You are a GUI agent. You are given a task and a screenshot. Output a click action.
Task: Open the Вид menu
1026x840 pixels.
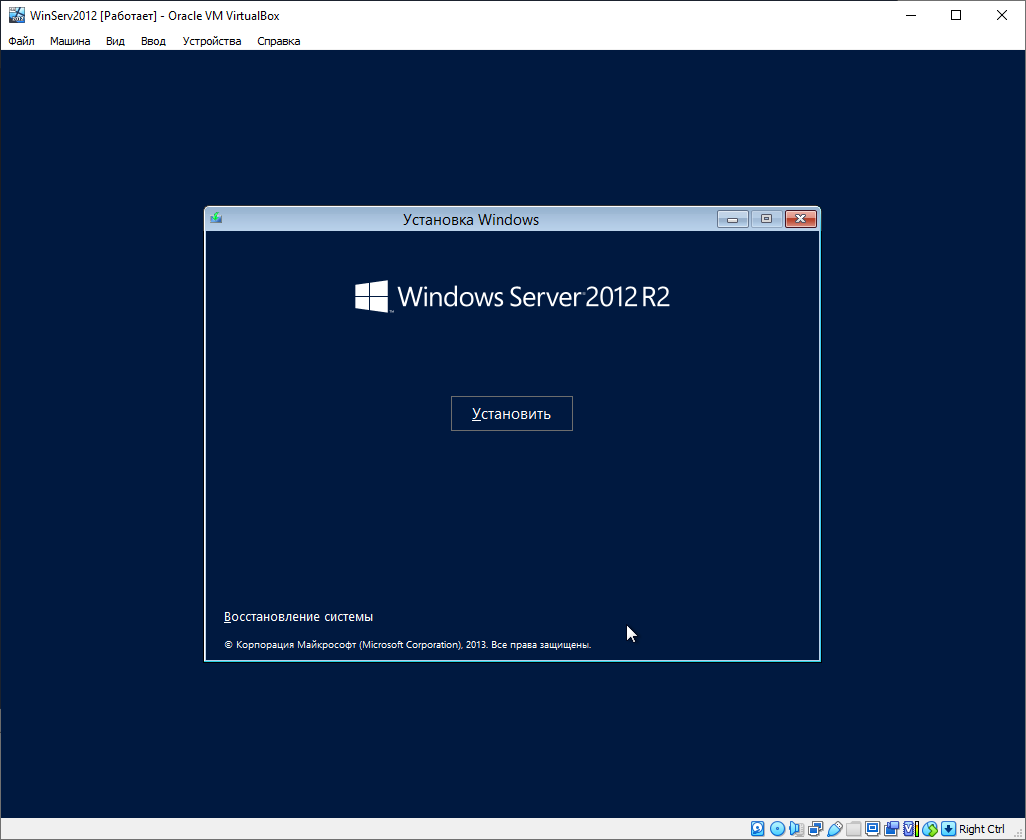[x=115, y=41]
